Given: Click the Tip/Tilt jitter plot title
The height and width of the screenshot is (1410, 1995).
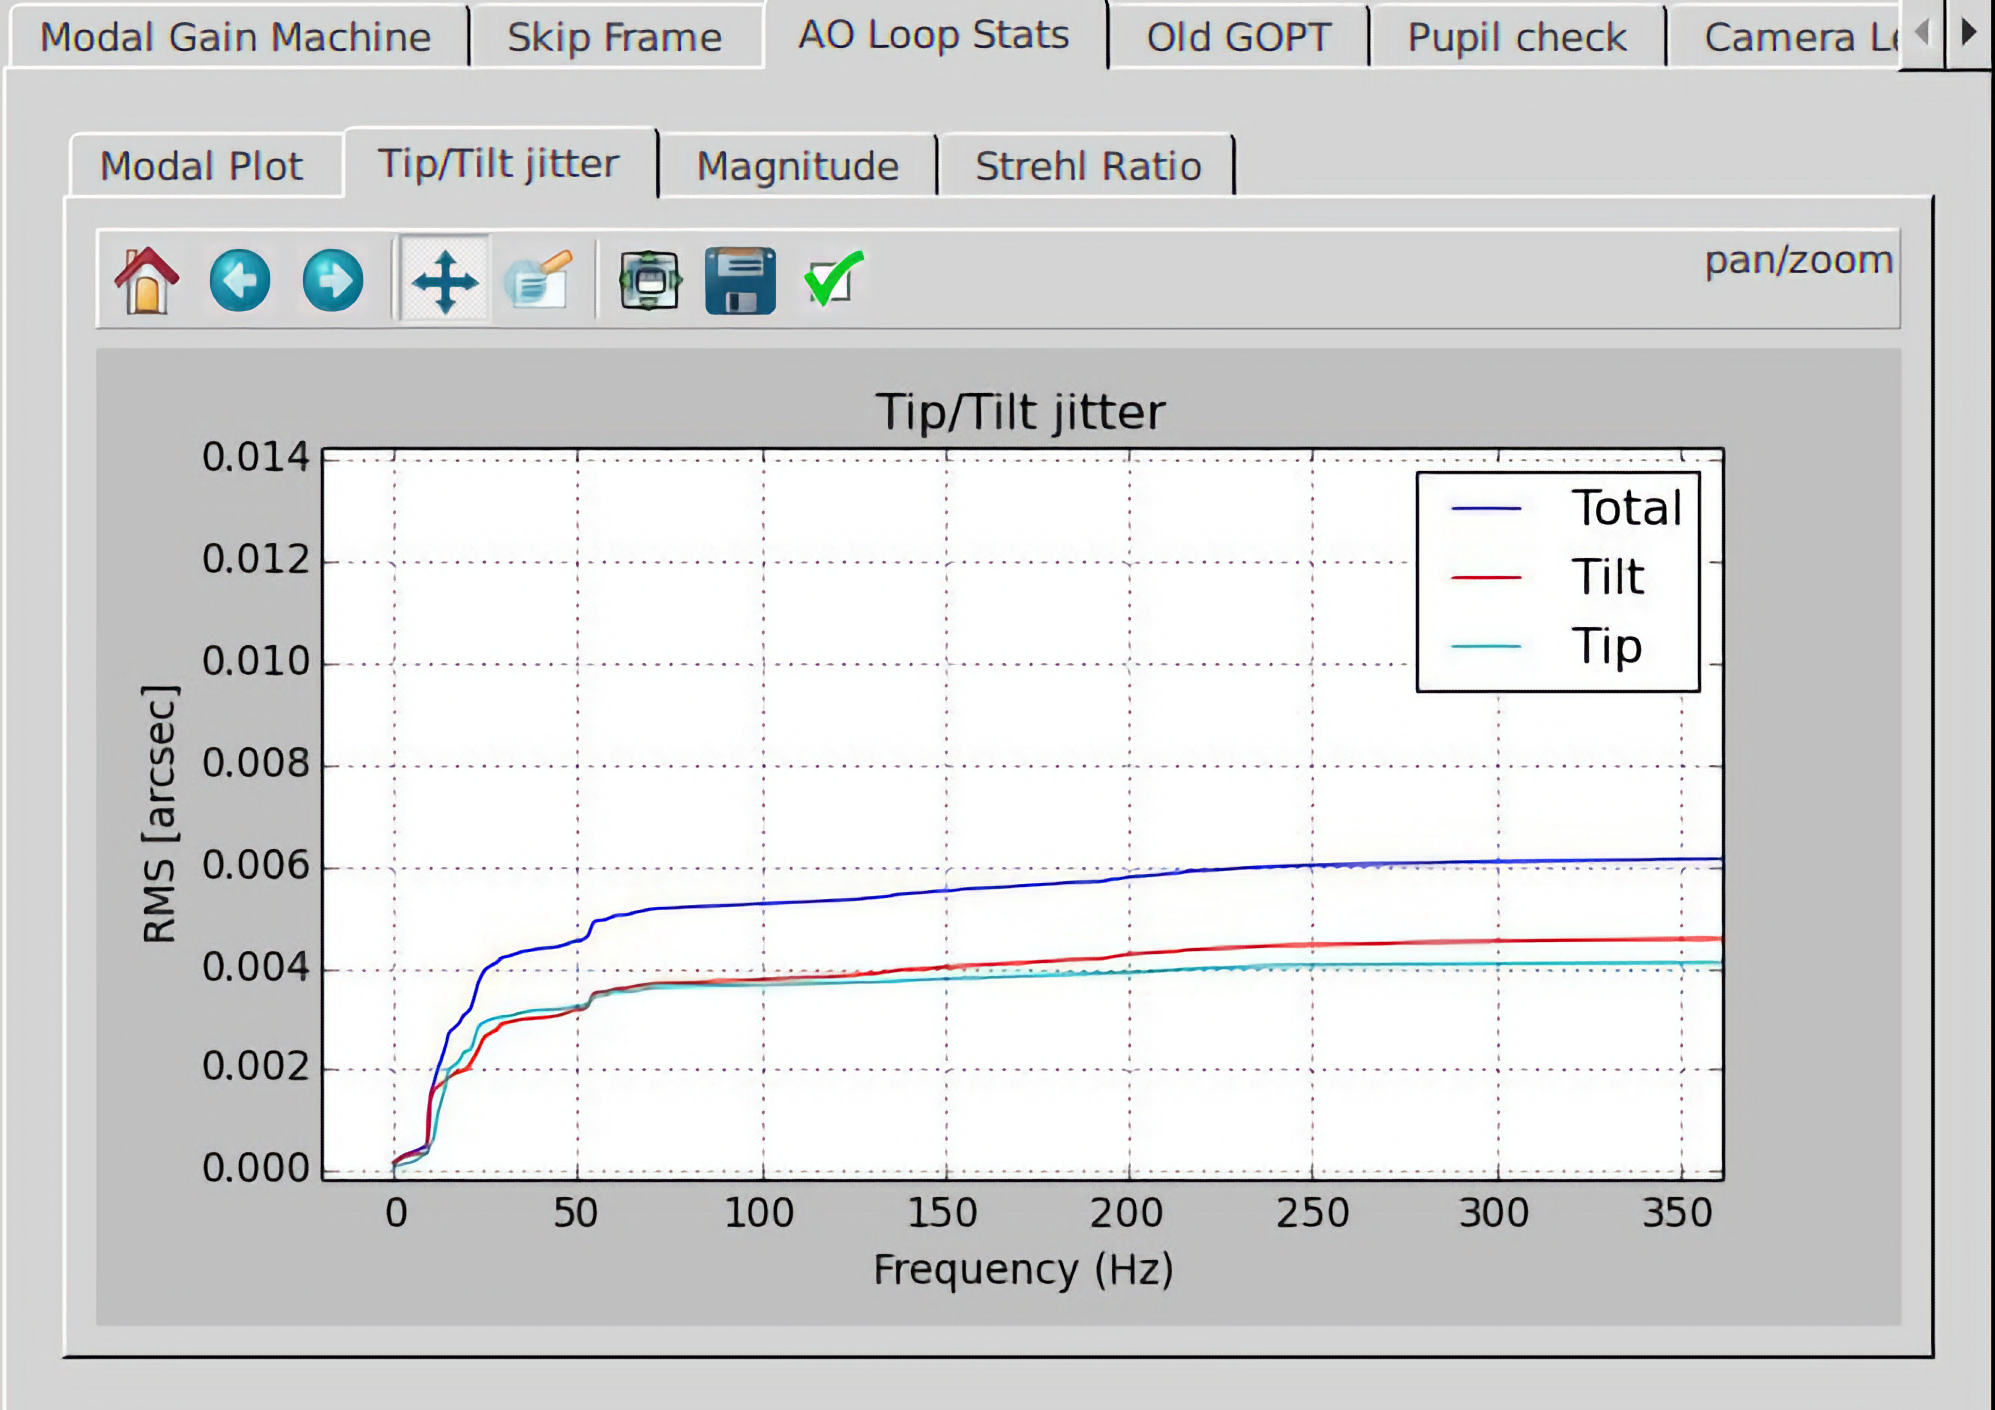Looking at the screenshot, I should 1020,412.
